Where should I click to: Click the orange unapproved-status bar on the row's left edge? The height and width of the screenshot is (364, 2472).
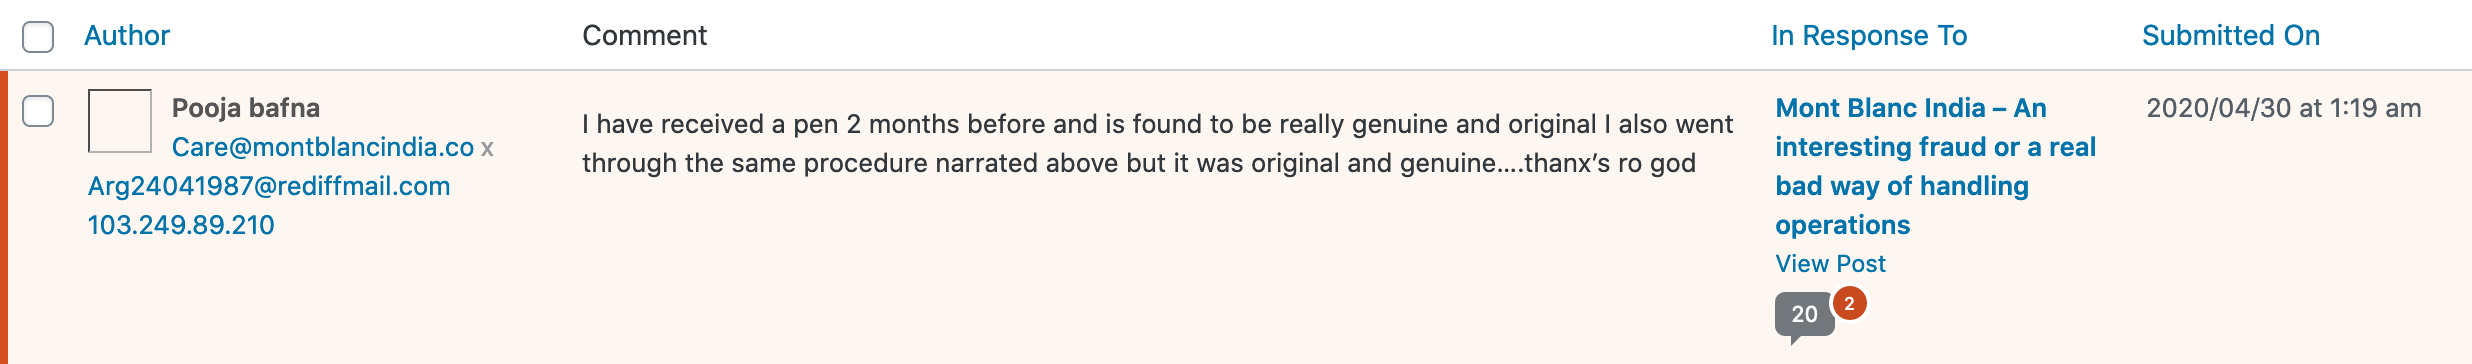click(4, 217)
